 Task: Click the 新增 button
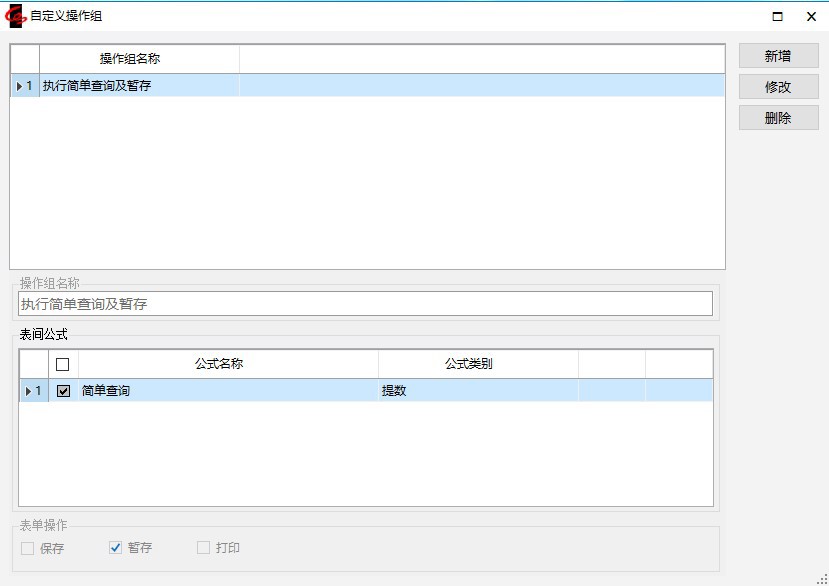point(778,56)
